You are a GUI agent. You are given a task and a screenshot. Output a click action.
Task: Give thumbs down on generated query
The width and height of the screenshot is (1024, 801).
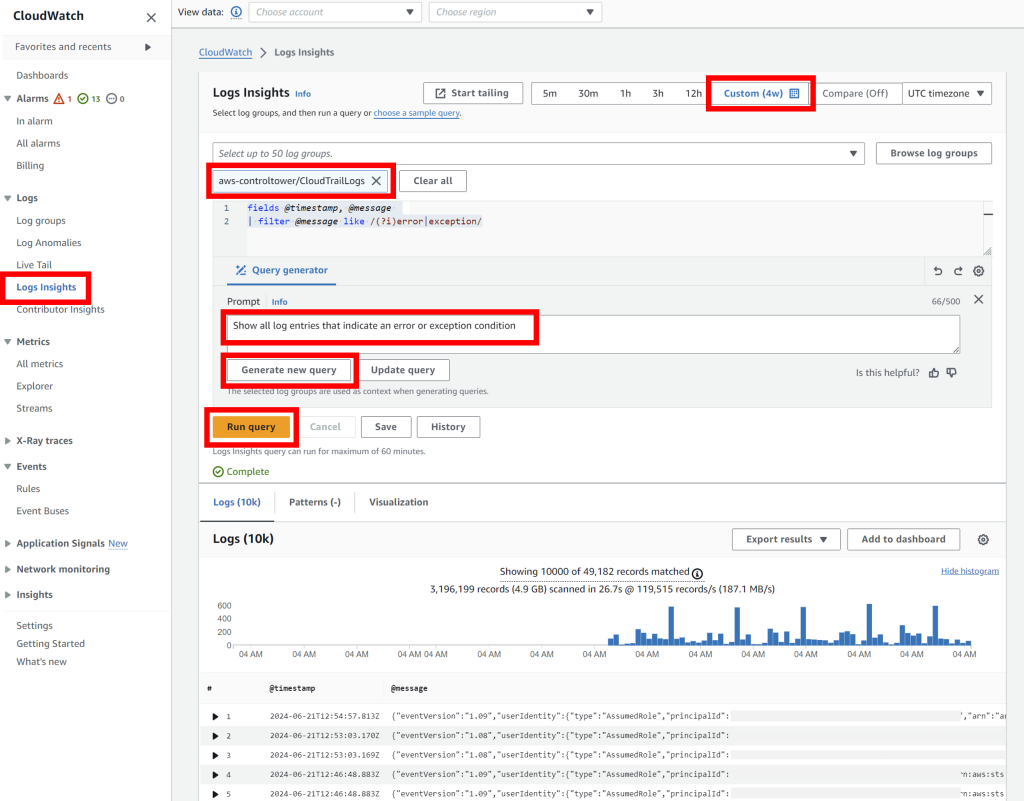pyautogui.click(x=950, y=371)
